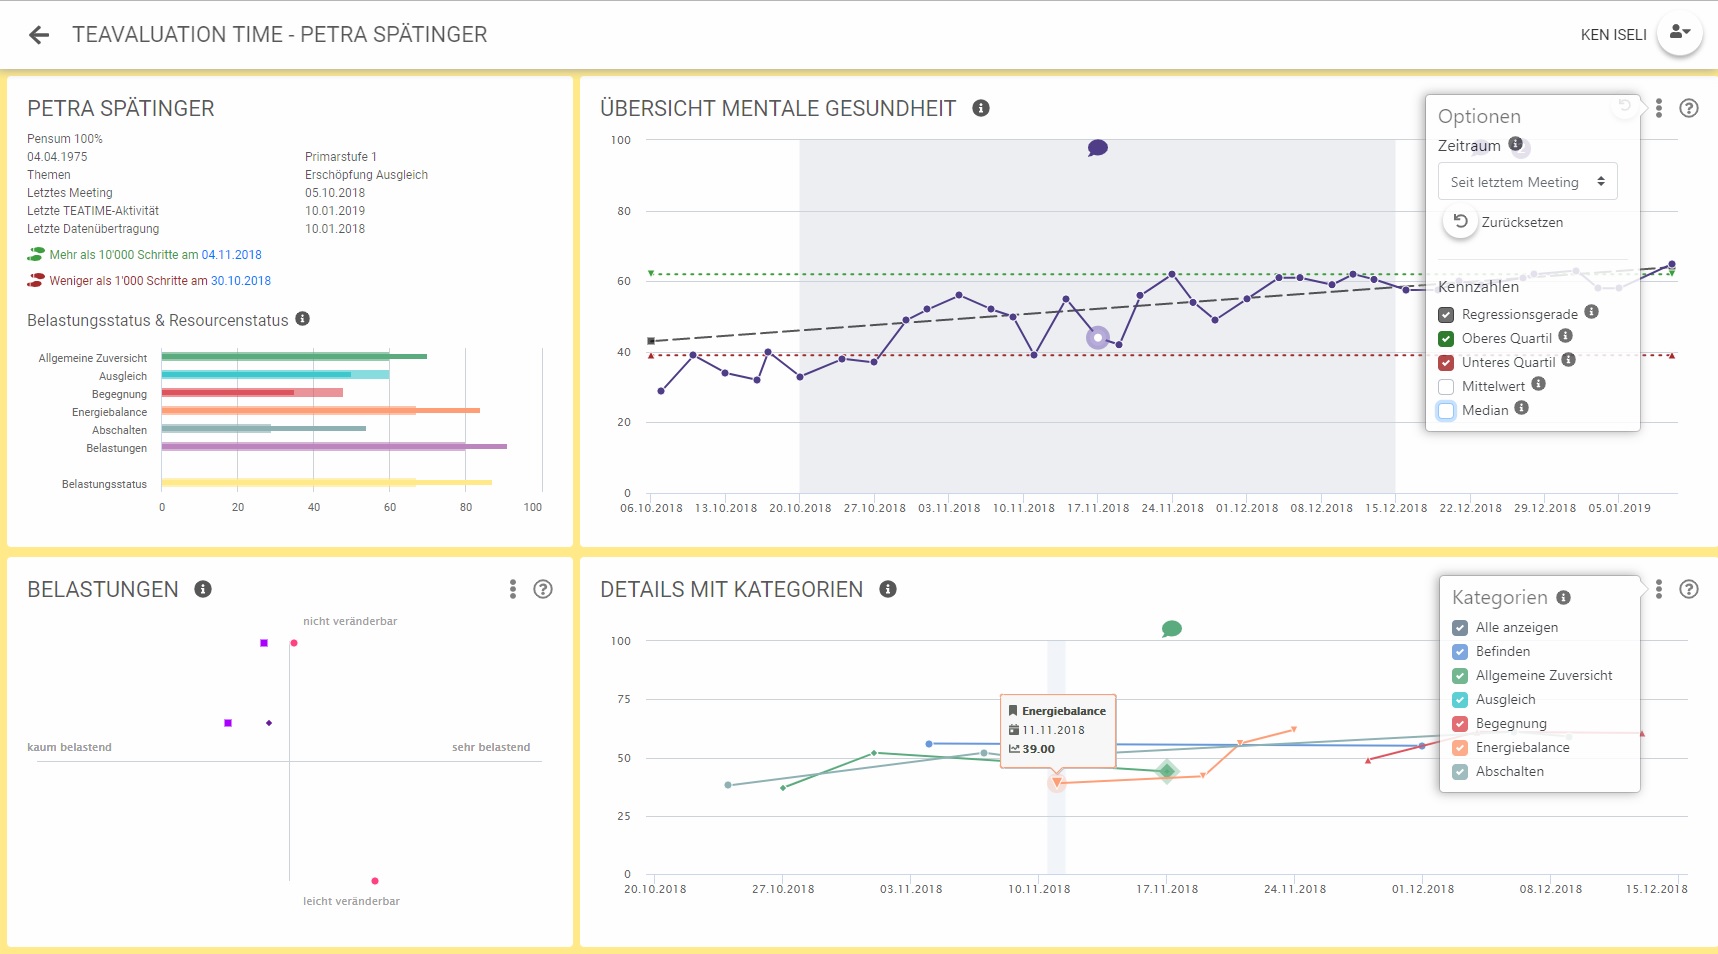
Task: Enable the Median checkbox
Action: [x=1446, y=411]
